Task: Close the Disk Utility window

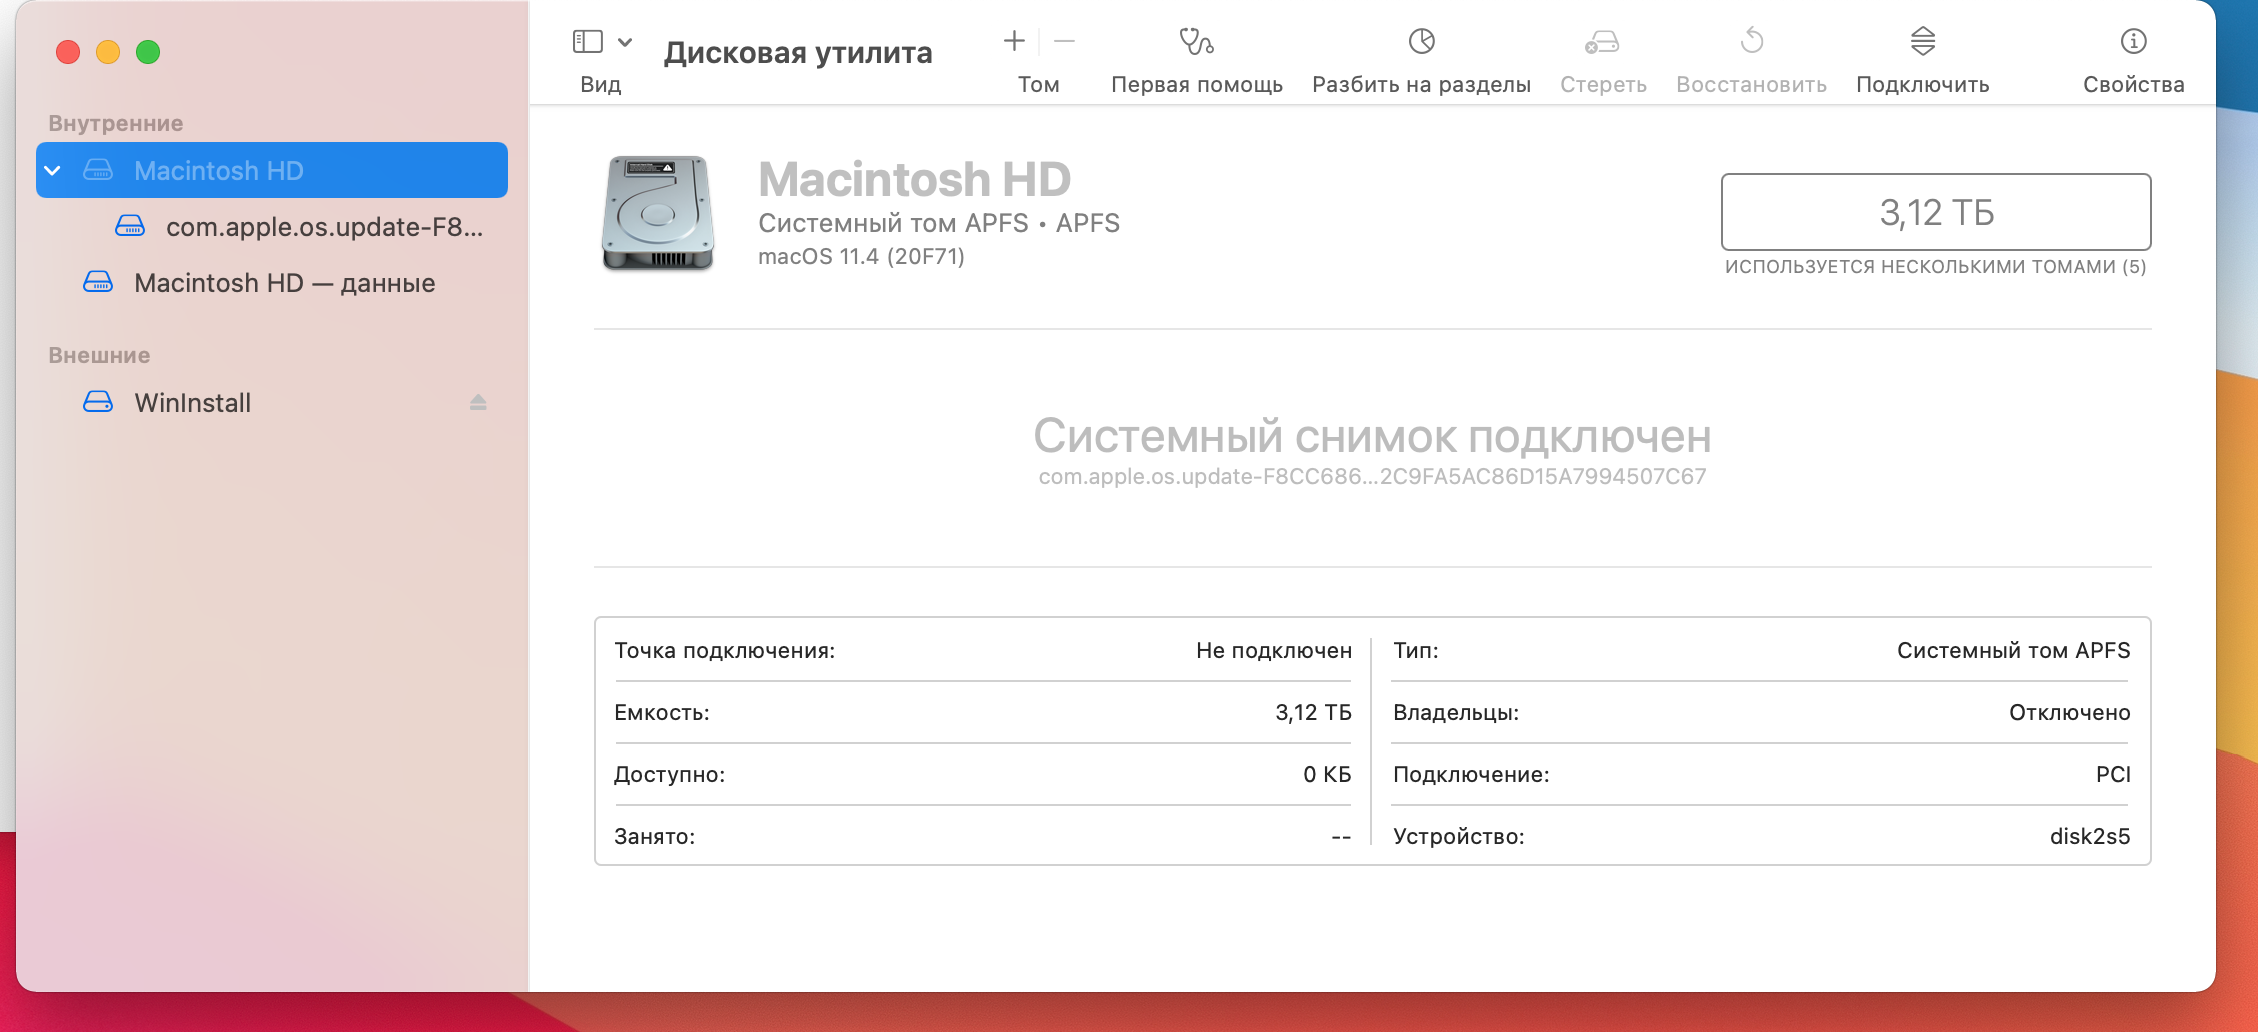Action: 68,52
